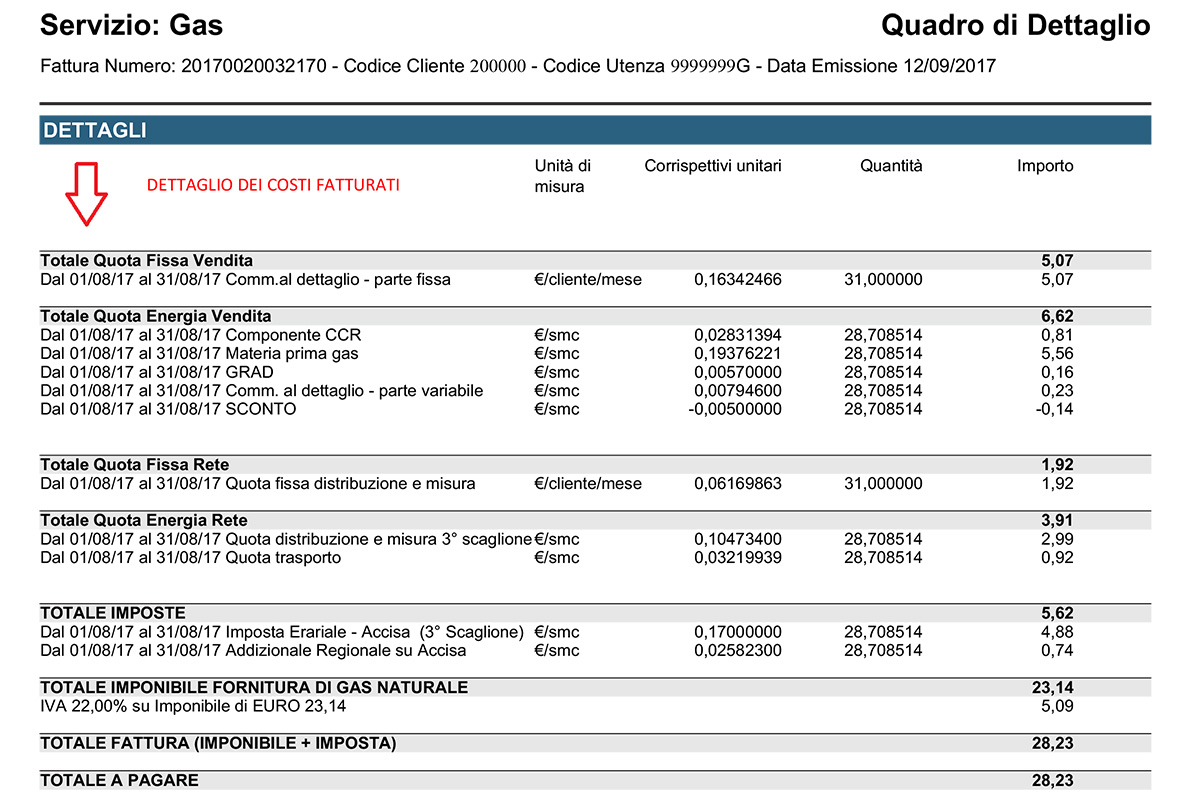
Task: Click the Totale Quota Fissa Vendita row
Action: (x=595, y=261)
